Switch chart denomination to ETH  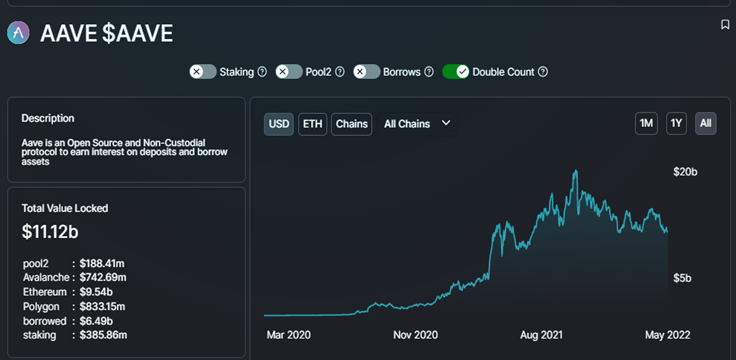tap(313, 124)
